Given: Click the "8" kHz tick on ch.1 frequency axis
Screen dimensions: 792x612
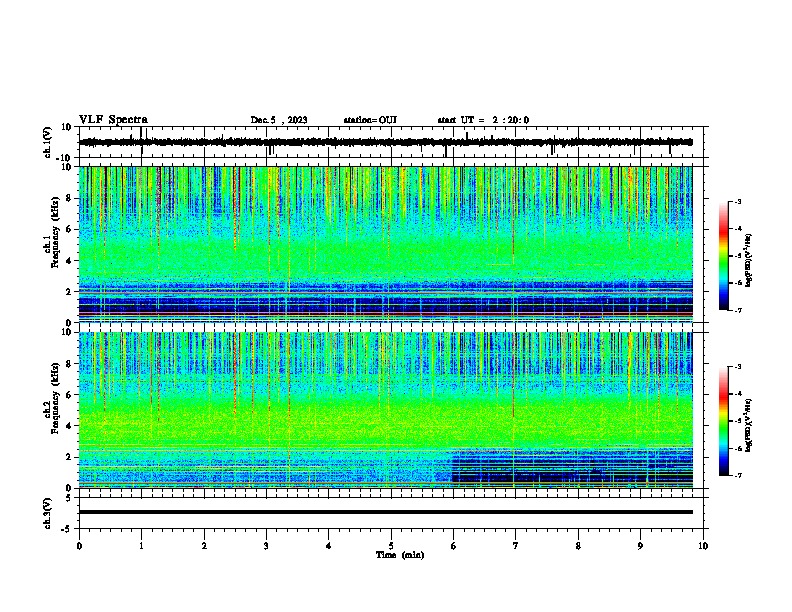Looking at the screenshot, I should click(70, 198).
